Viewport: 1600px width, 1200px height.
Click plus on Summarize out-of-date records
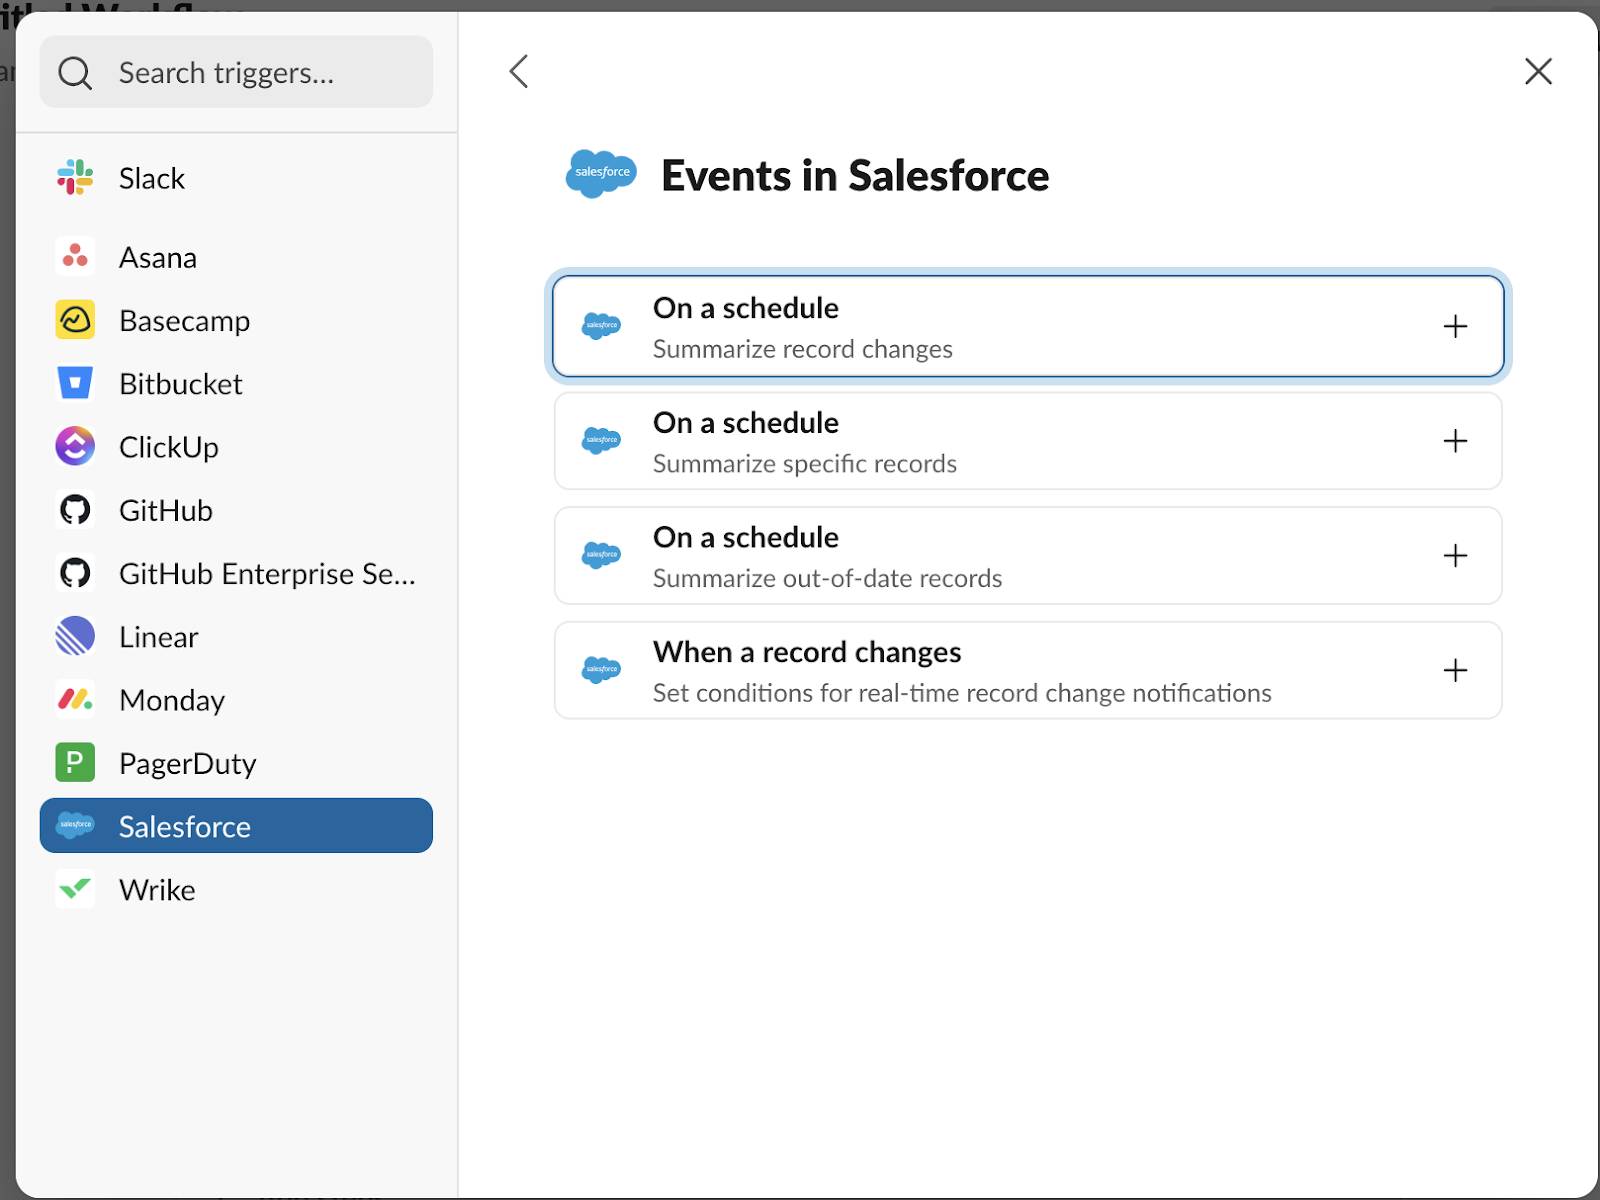click(x=1455, y=555)
